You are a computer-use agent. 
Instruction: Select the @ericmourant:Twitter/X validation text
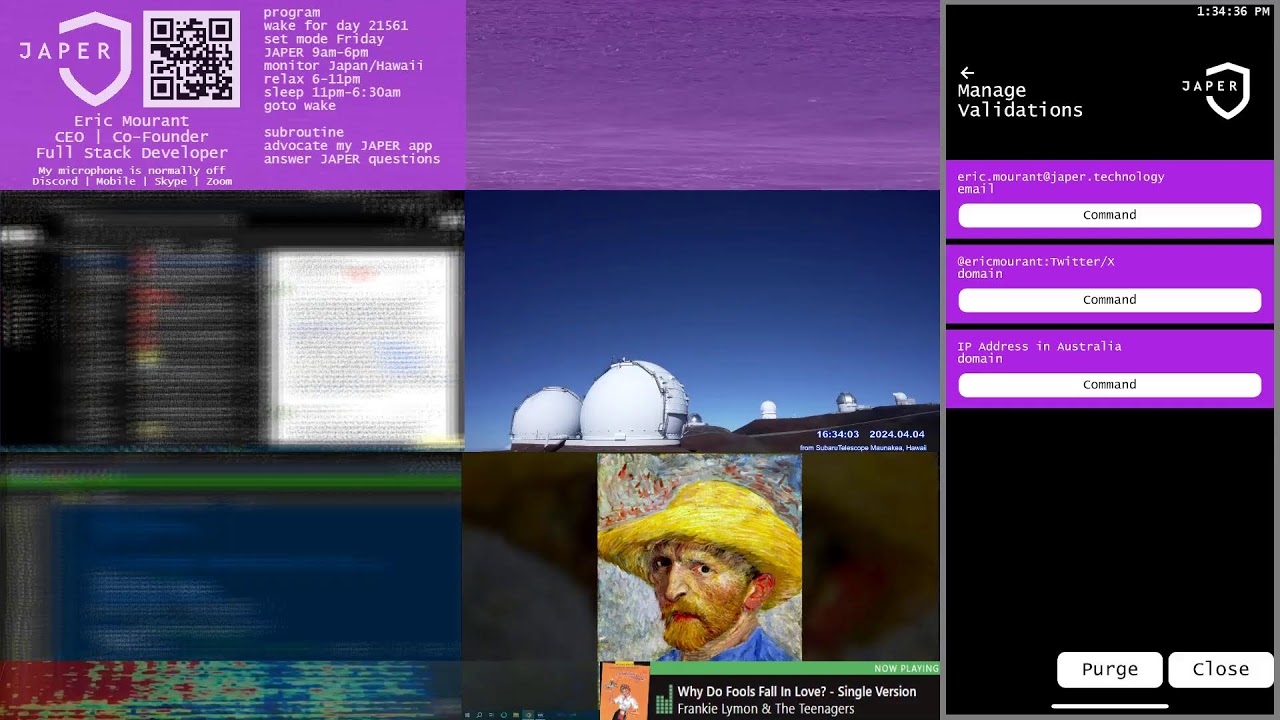point(1035,262)
